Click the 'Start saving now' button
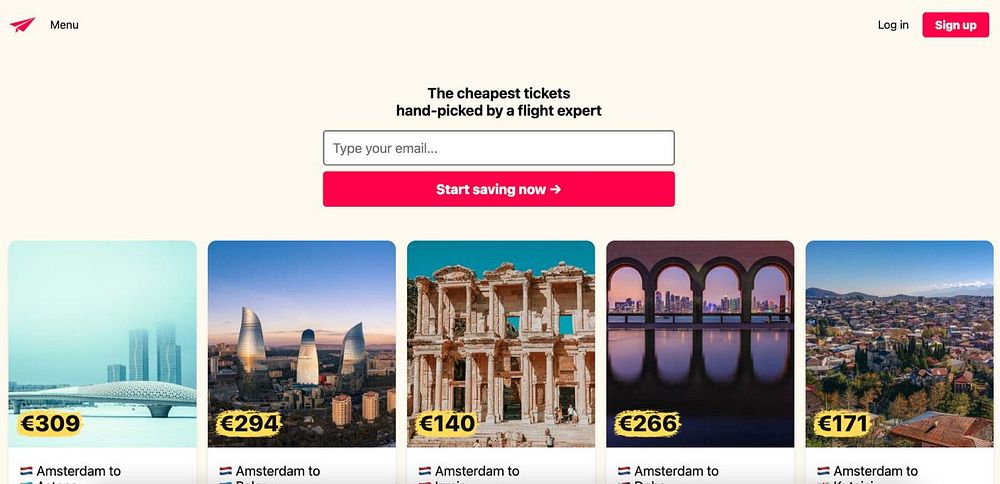This screenshot has width=1000, height=484. click(499, 189)
